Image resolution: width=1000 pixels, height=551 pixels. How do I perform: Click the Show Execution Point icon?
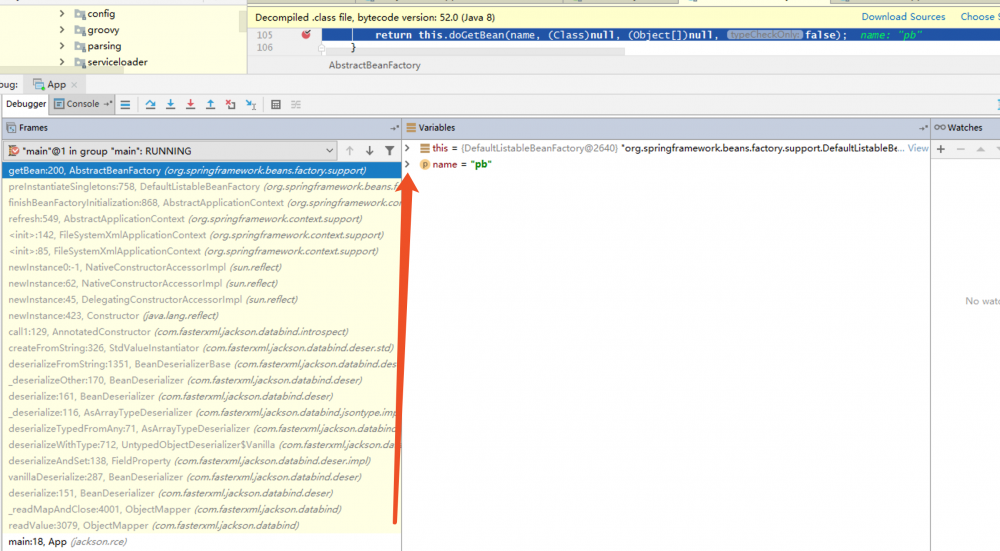tap(125, 105)
